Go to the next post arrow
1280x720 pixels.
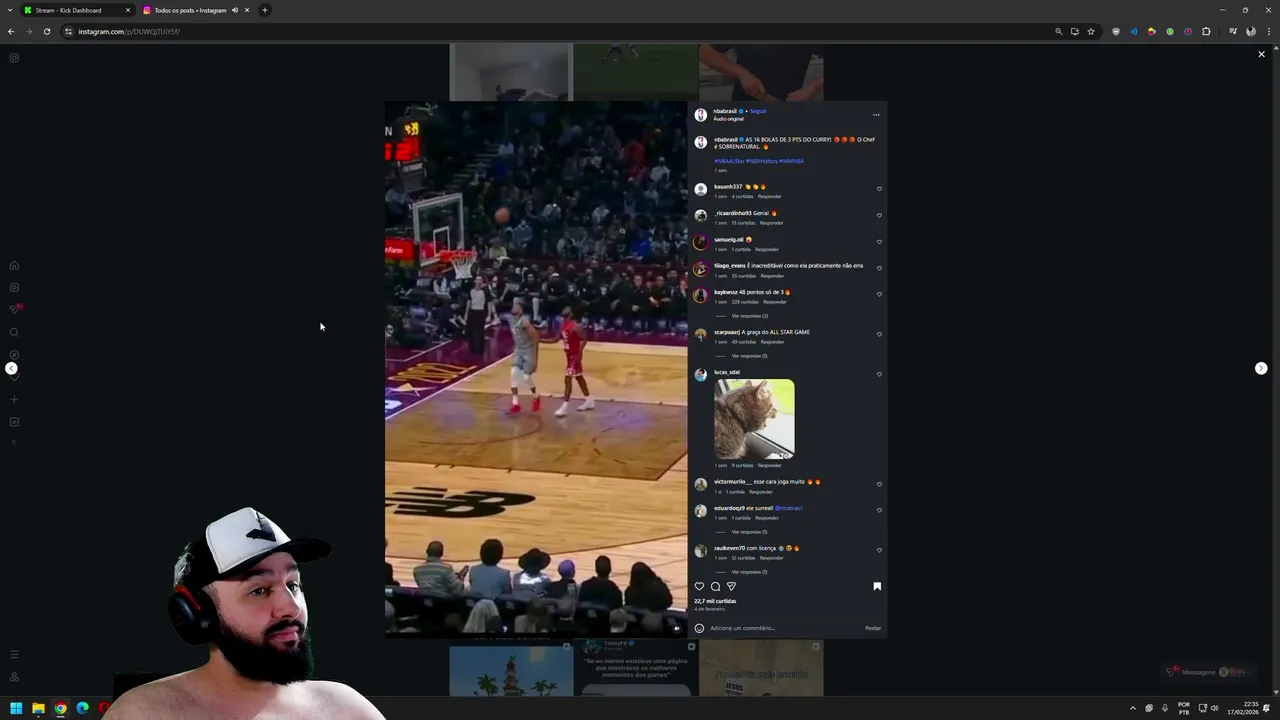(1261, 368)
